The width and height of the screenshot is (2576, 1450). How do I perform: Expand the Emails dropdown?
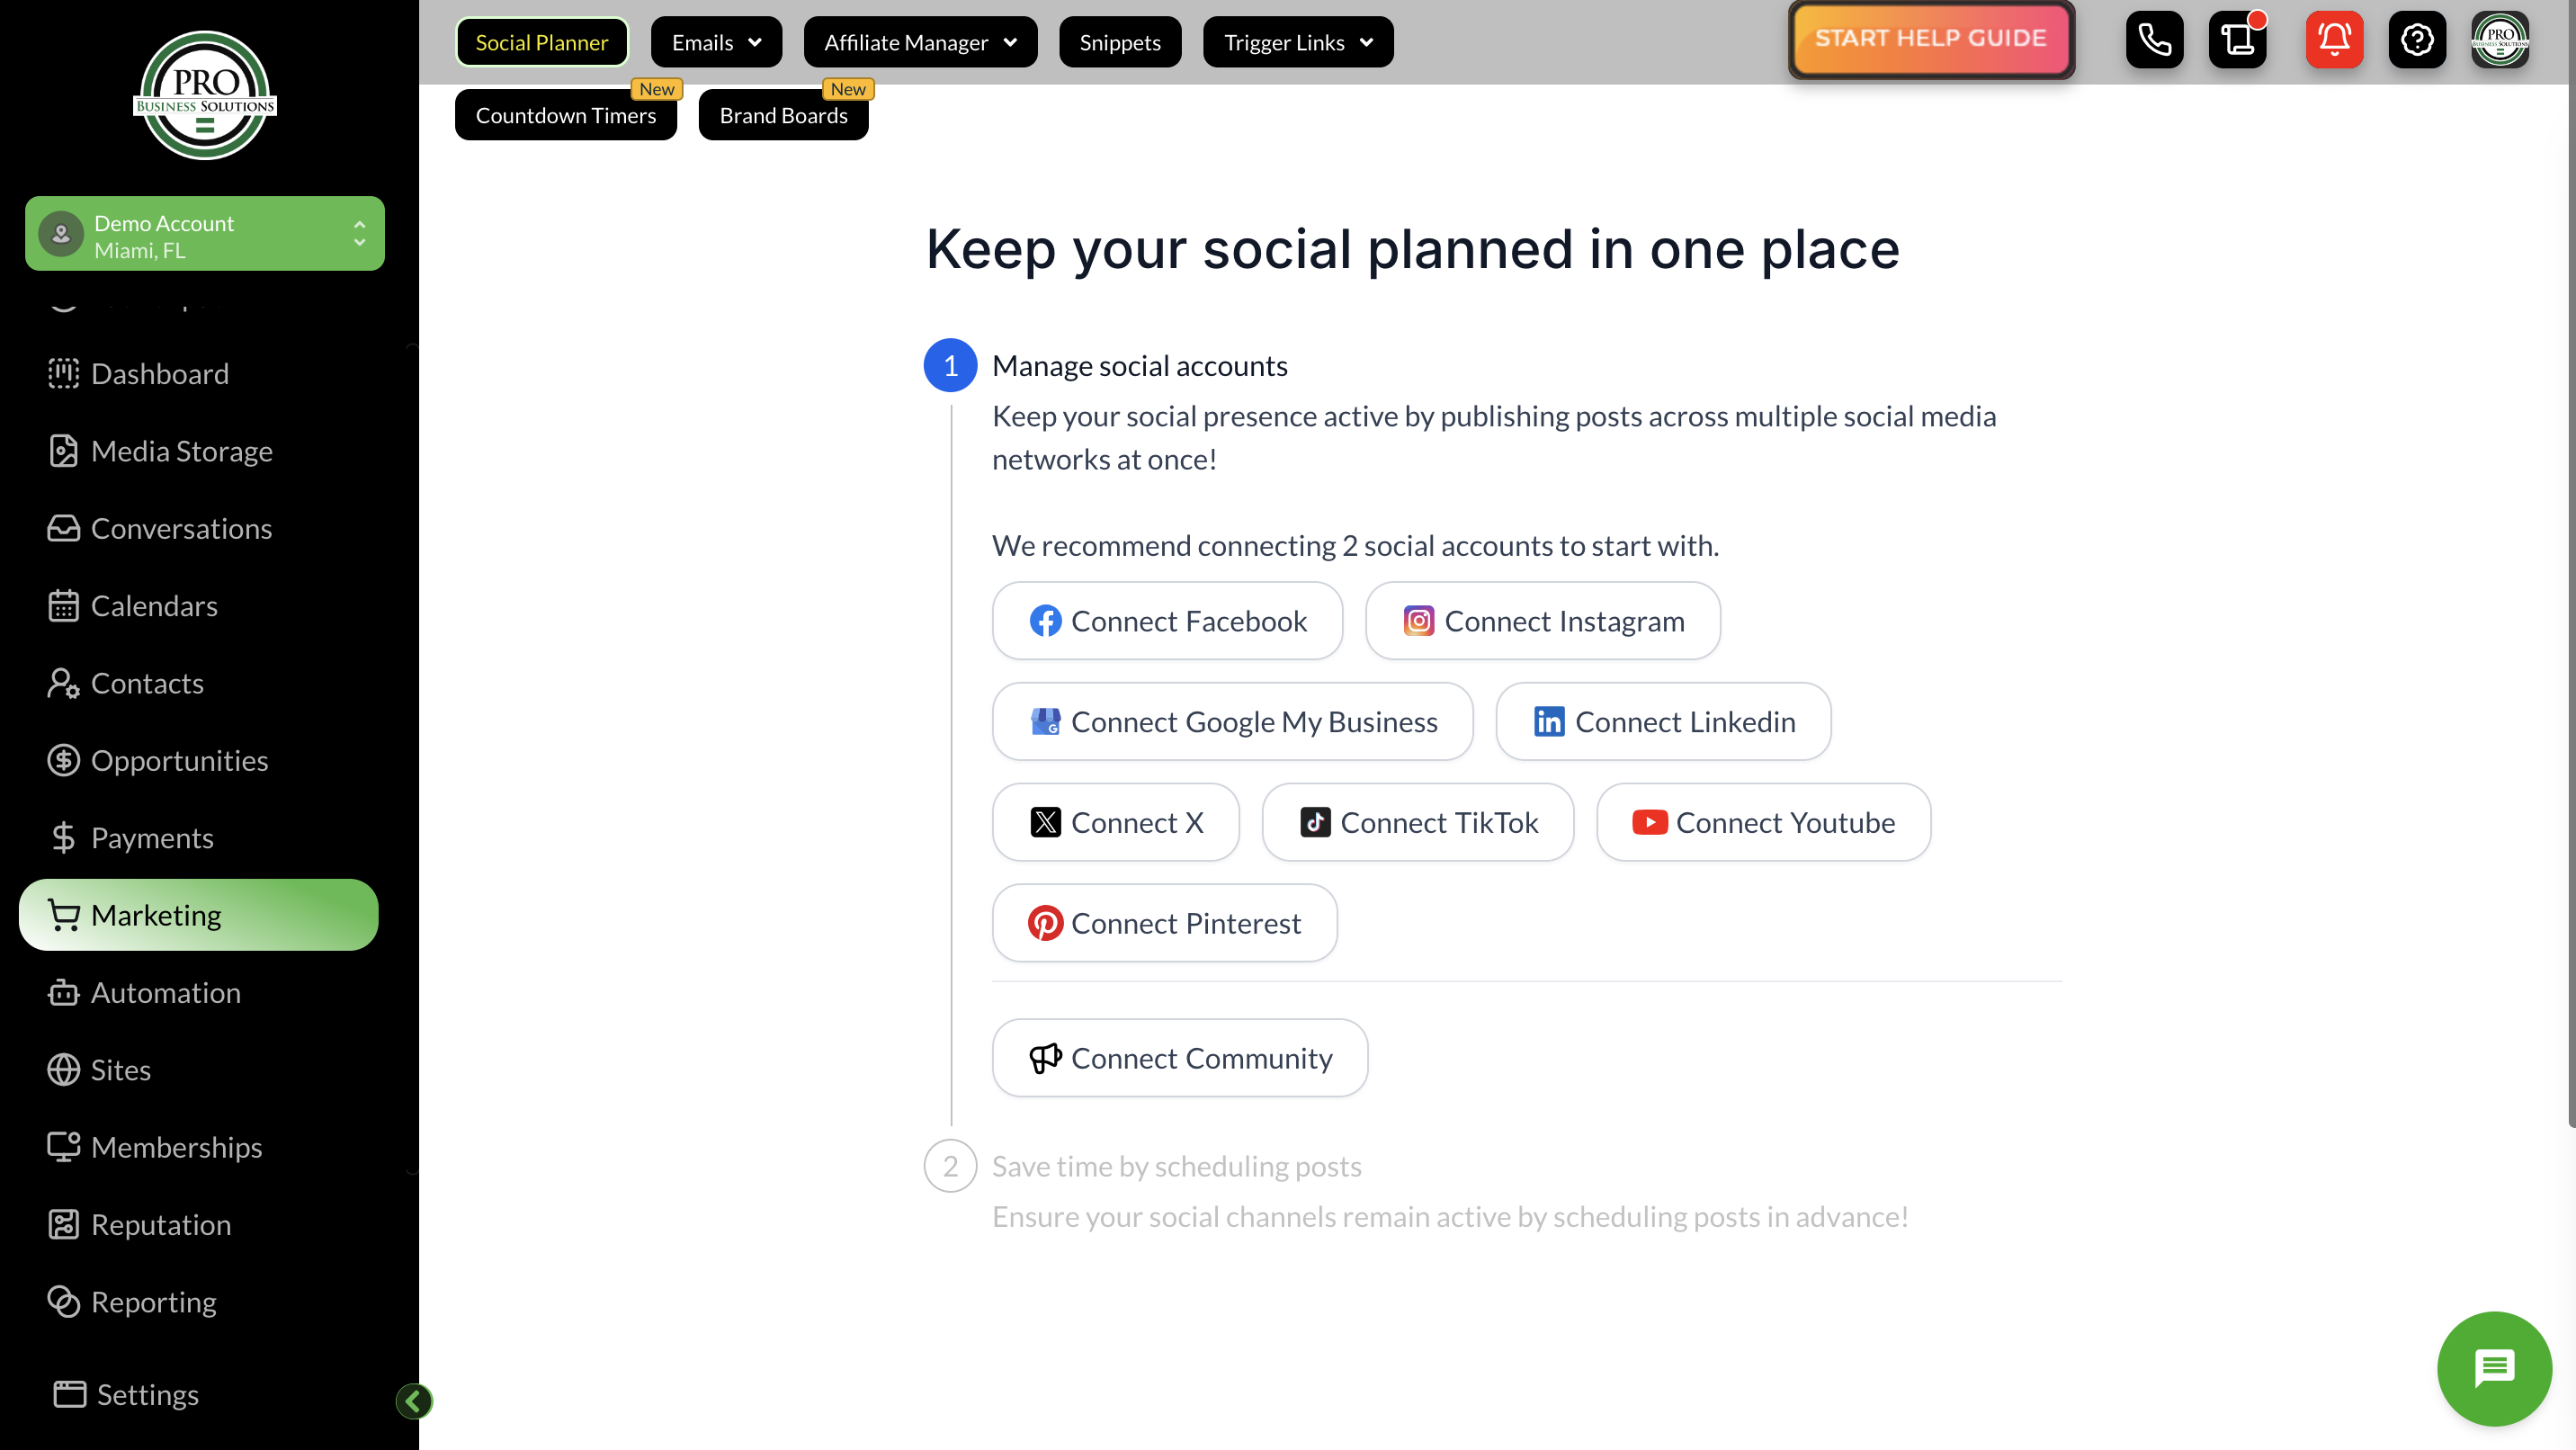click(716, 43)
